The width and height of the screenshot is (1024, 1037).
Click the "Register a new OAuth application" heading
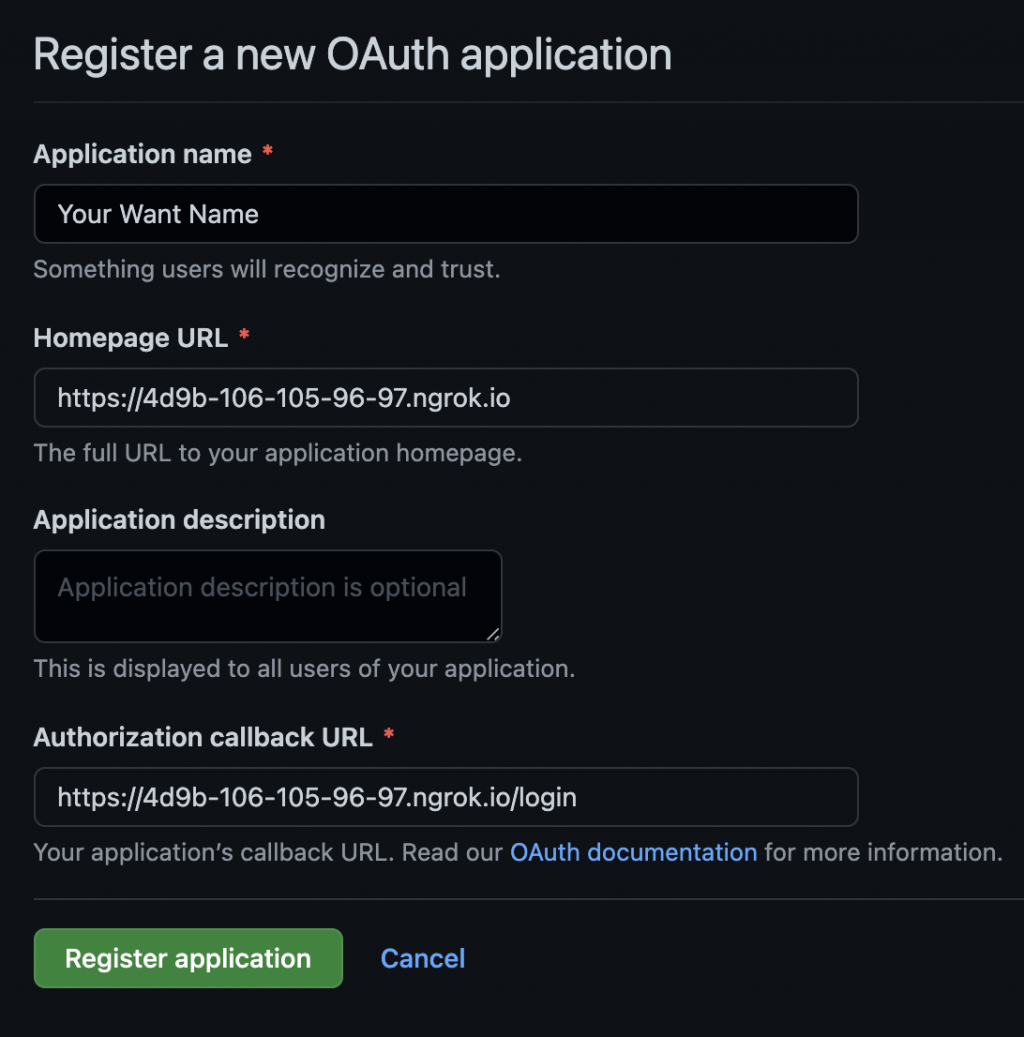(352, 54)
